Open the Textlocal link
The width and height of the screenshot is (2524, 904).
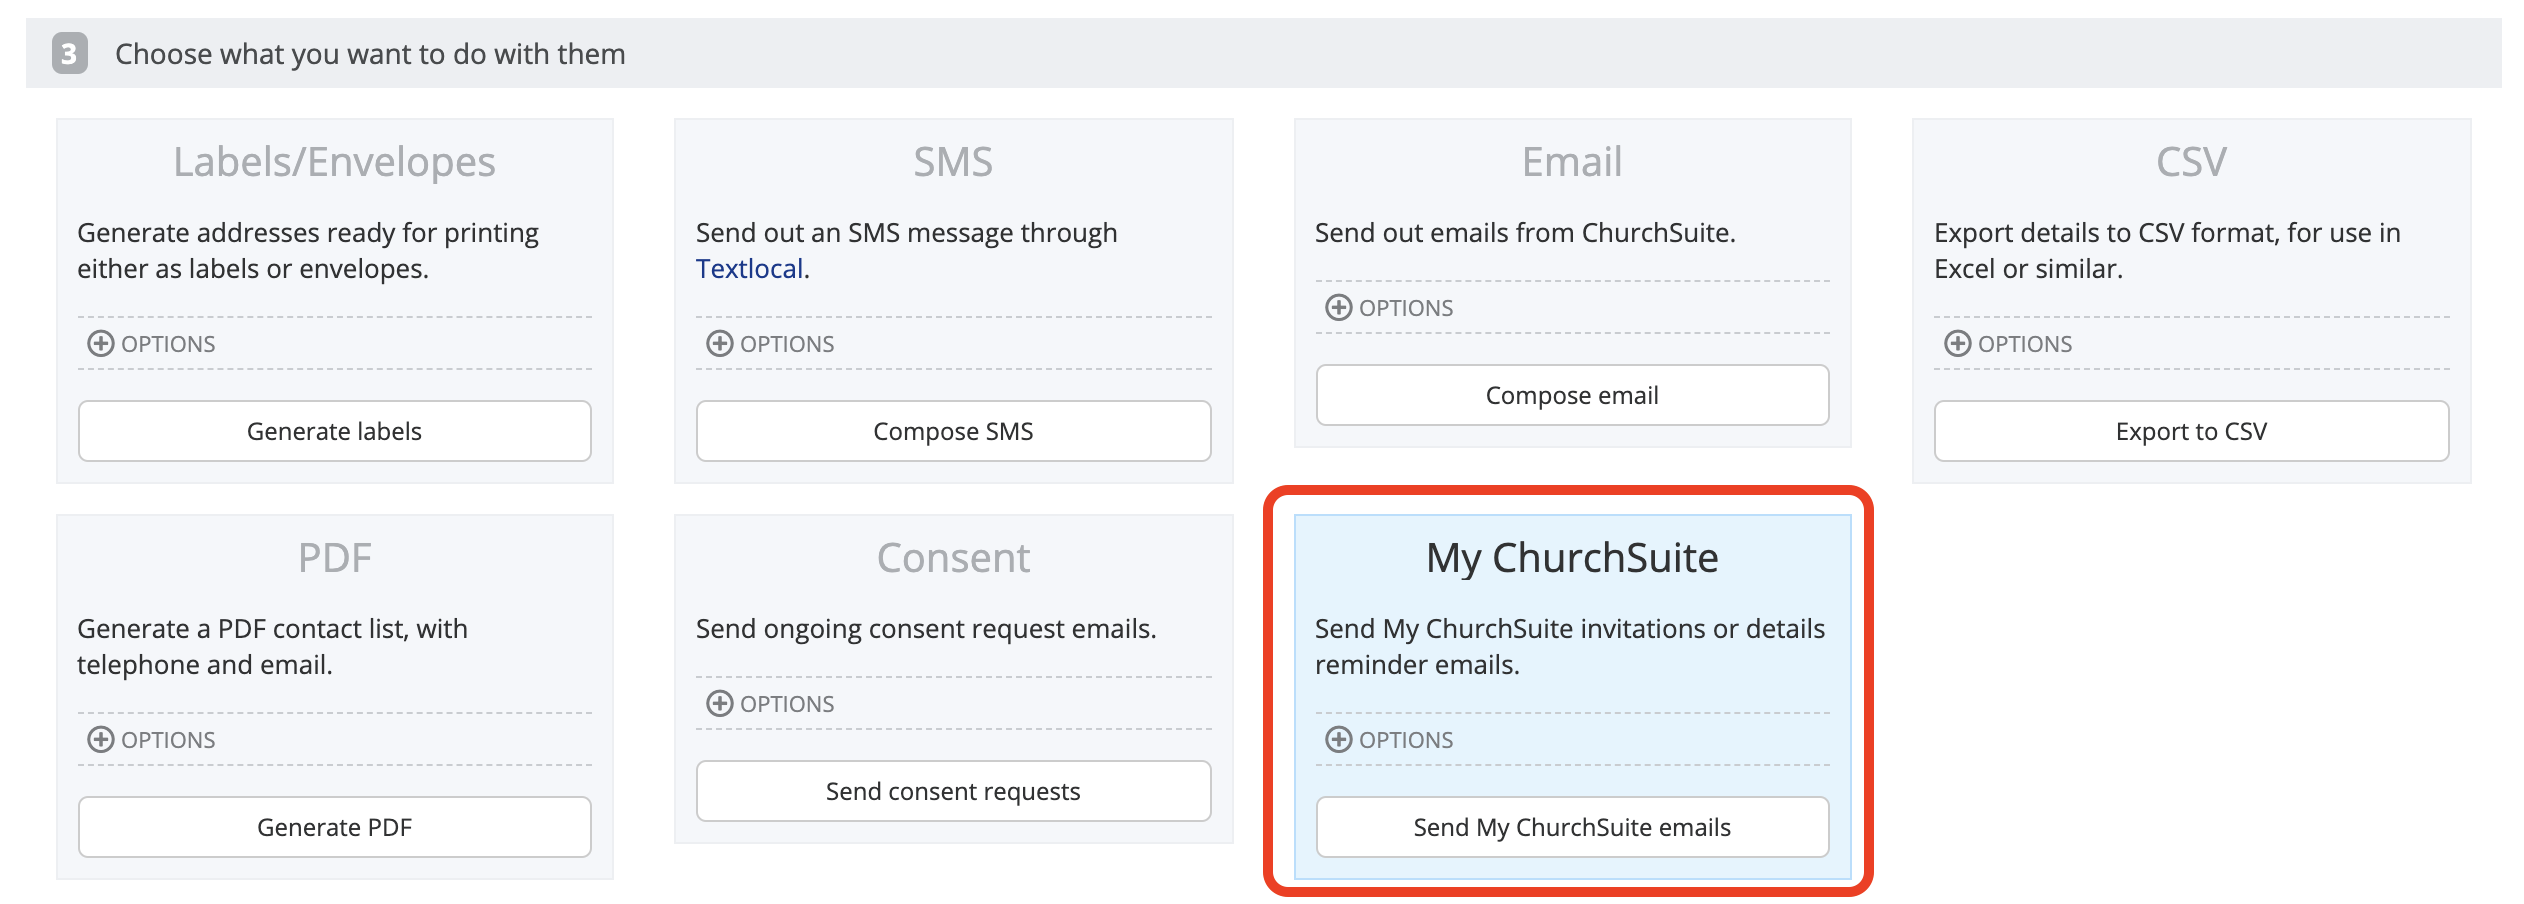click(749, 268)
